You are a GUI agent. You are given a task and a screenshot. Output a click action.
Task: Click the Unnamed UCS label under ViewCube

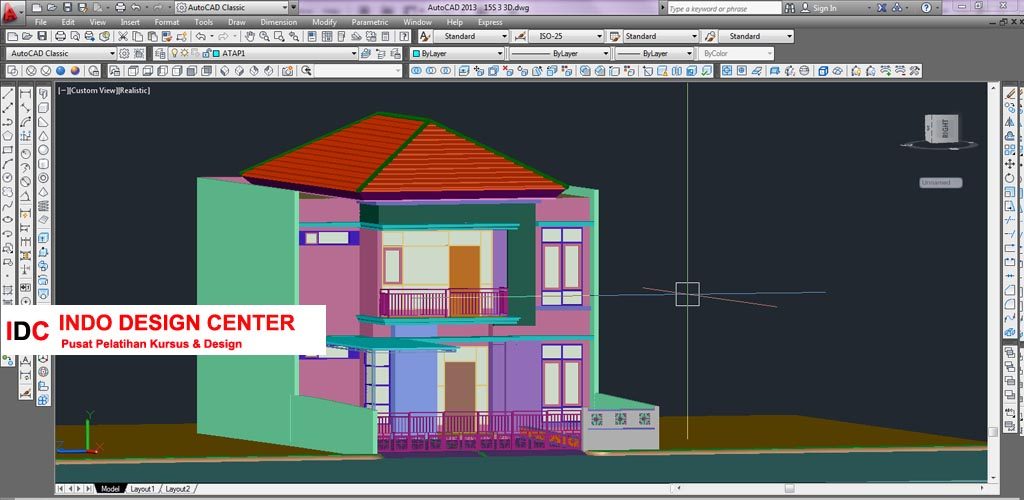[x=940, y=183]
